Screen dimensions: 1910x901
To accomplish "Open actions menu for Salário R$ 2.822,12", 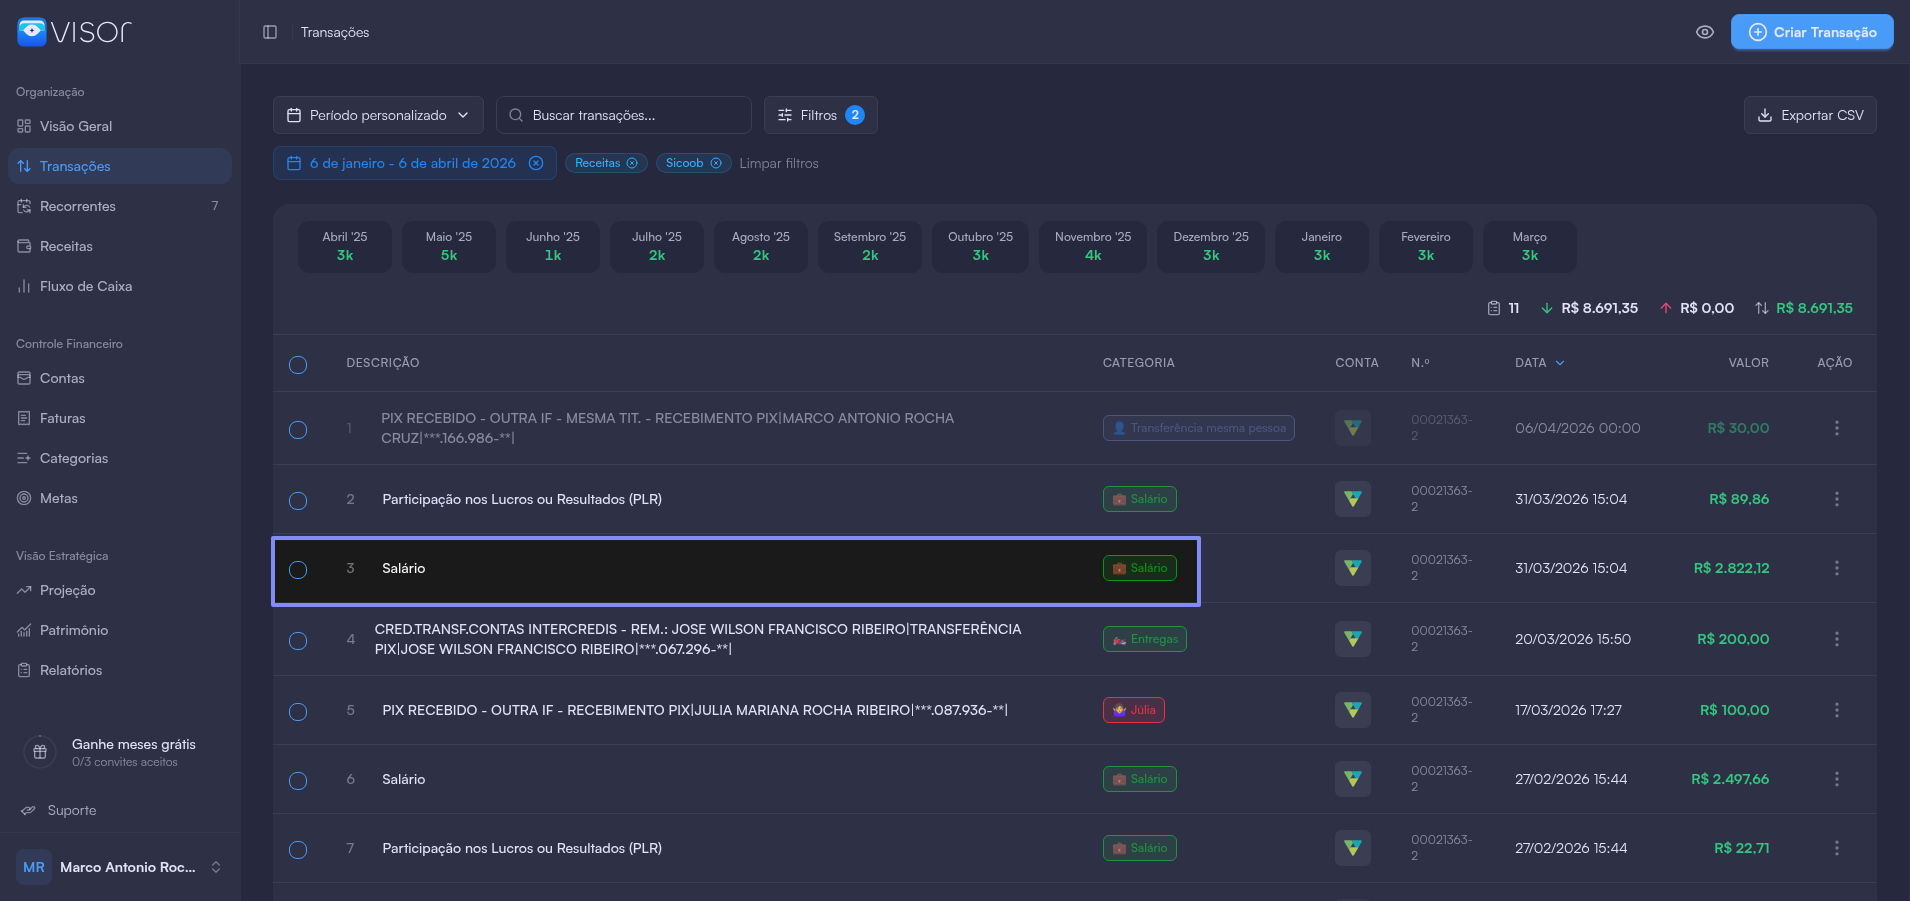I will (x=1836, y=568).
